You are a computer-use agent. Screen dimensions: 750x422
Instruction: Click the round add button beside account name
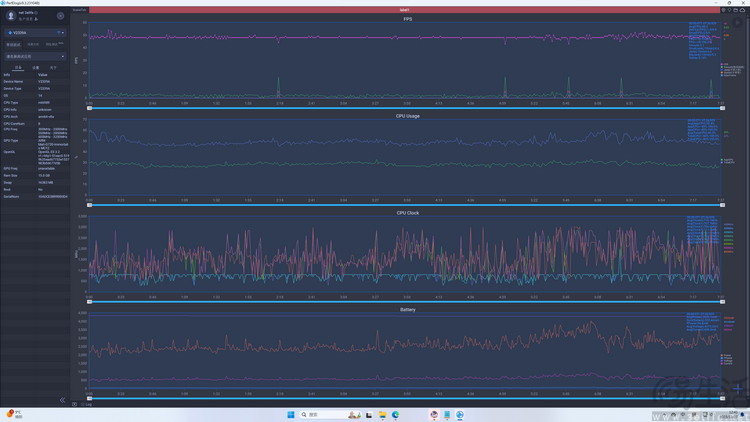tap(60, 16)
